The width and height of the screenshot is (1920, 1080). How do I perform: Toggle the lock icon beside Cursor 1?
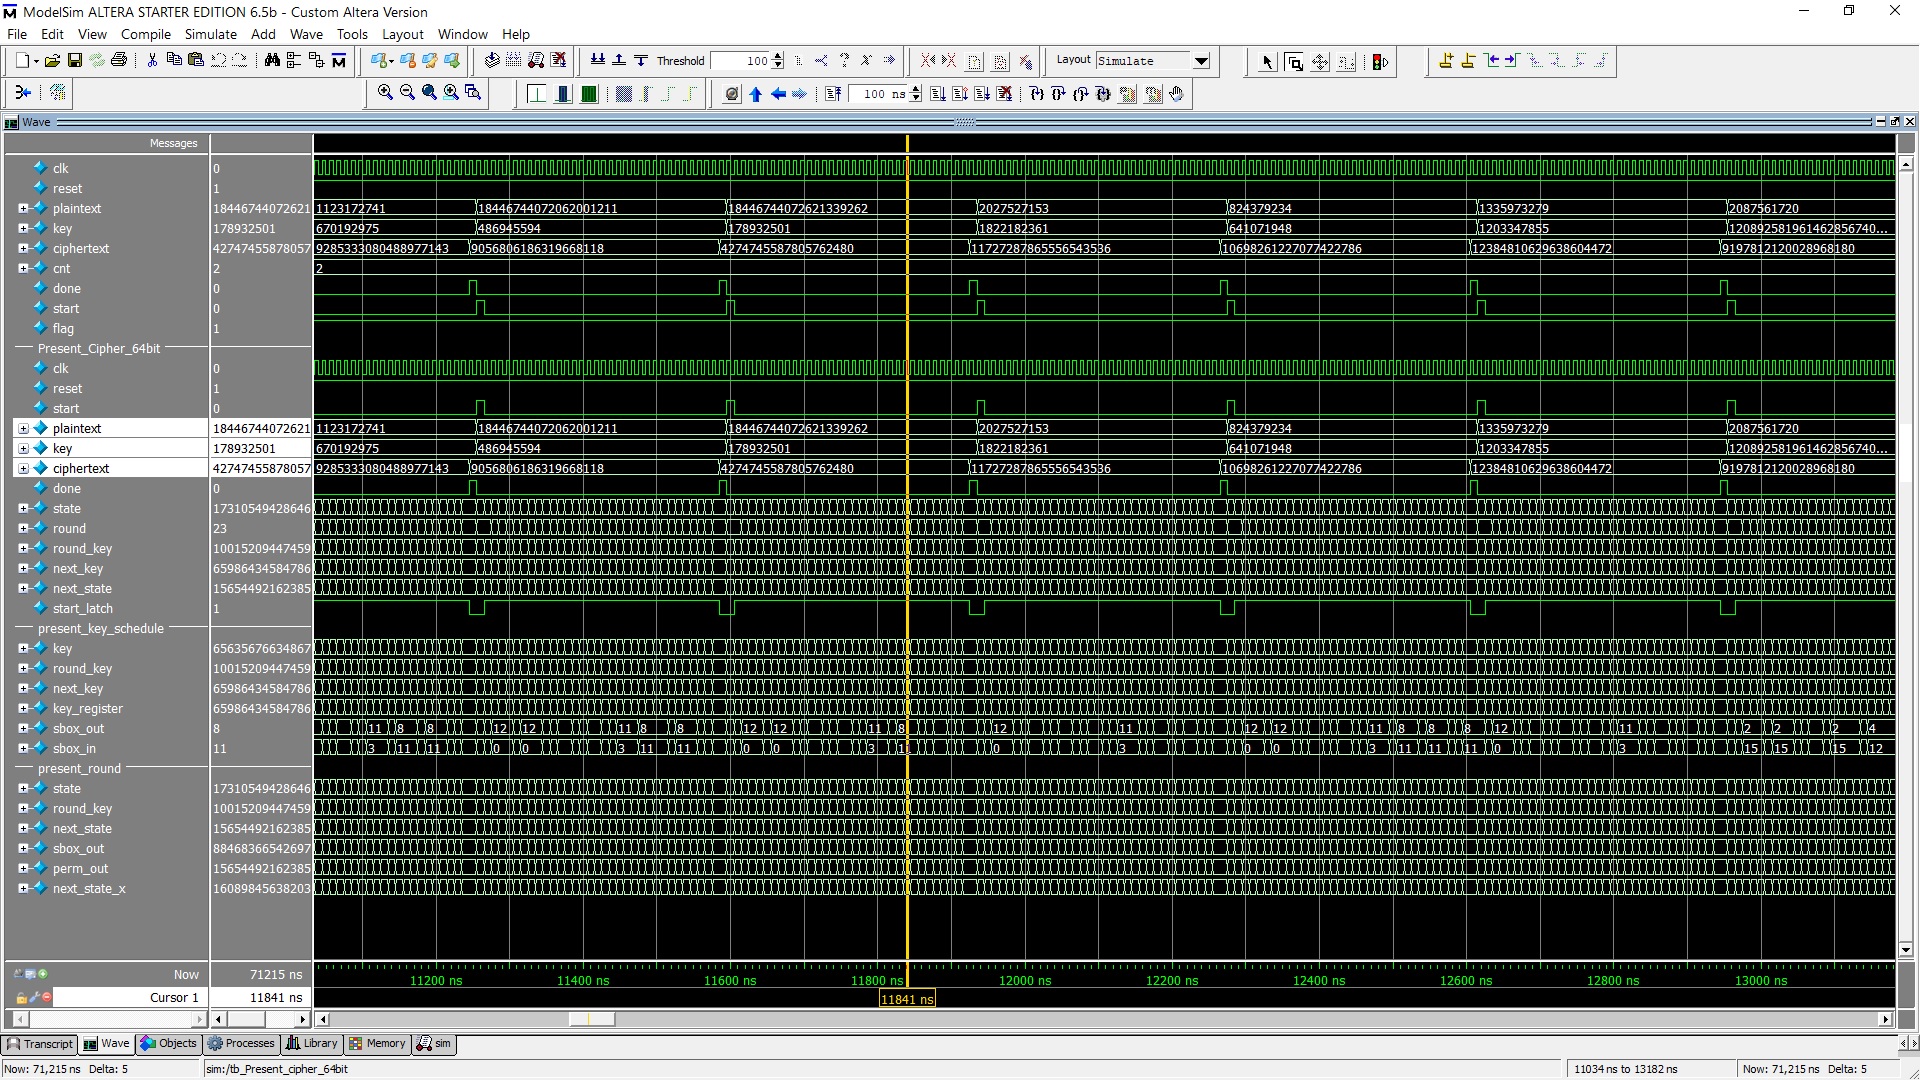(21, 997)
